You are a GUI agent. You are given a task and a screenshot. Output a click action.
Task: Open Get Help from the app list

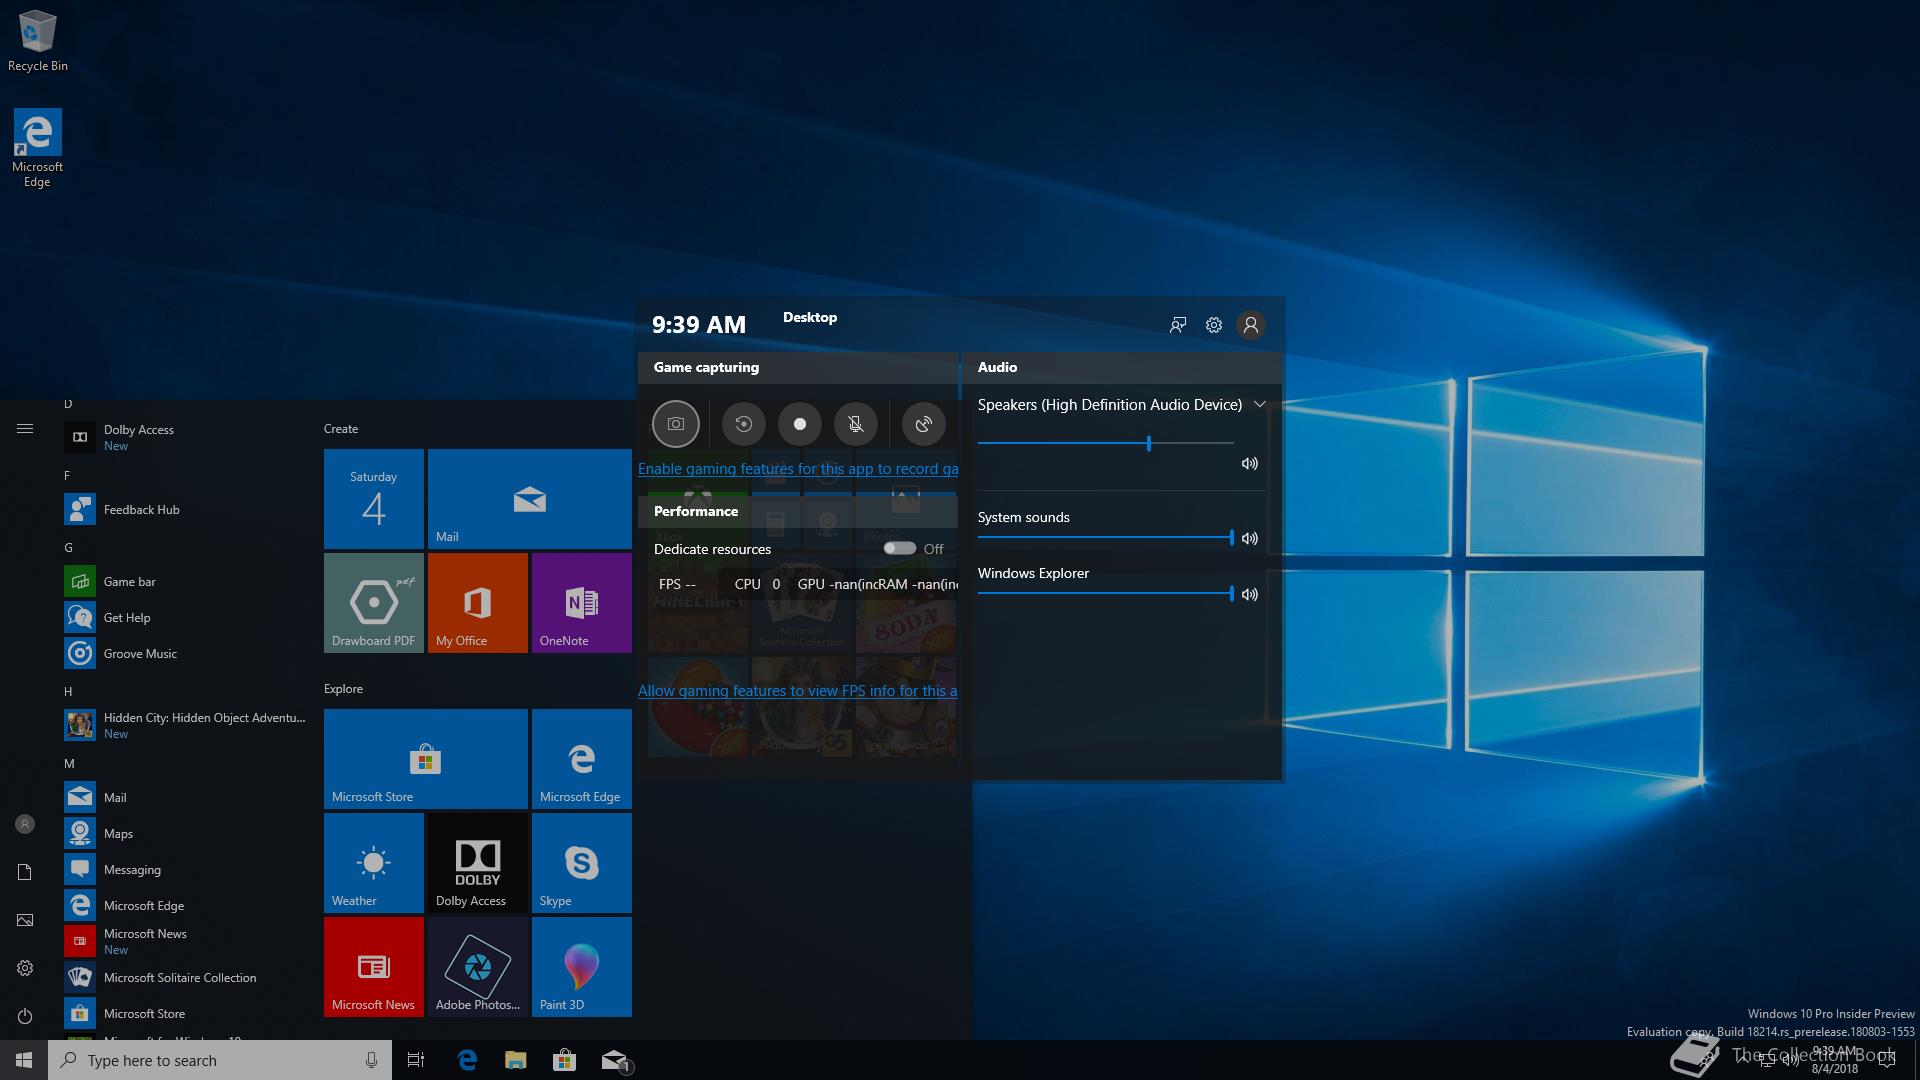[x=185, y=617]
